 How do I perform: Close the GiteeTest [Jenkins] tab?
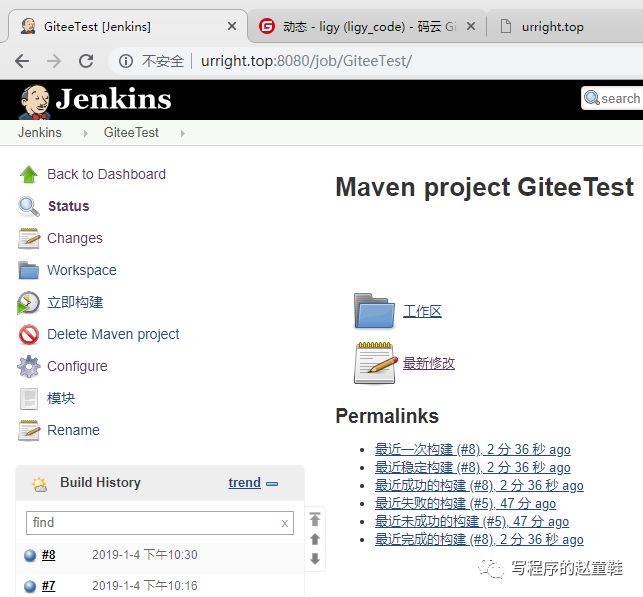pyautogui.click(x=232, y=26)
